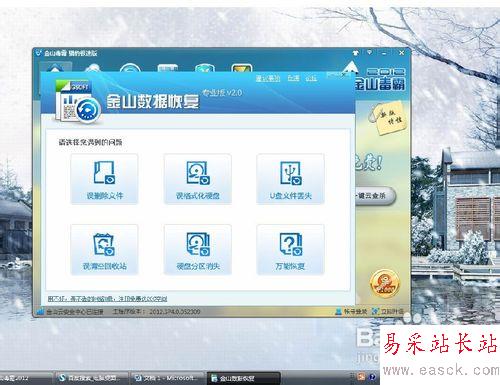Click the blue help icon in system tray
Screen dimensions: 500x385
coord(372,377)
